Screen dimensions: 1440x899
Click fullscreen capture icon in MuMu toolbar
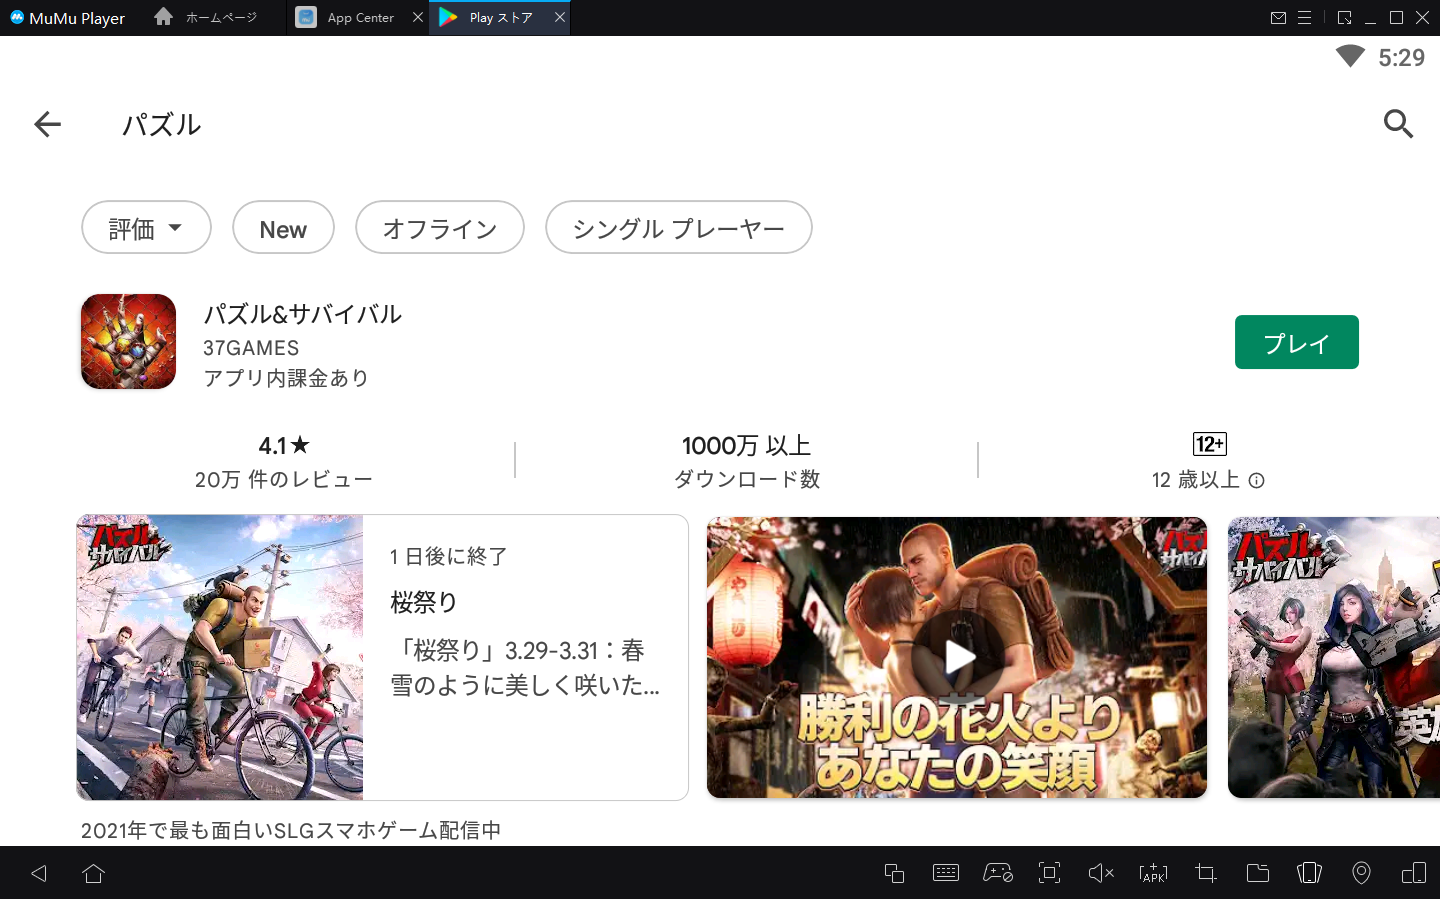point(1049,873)
